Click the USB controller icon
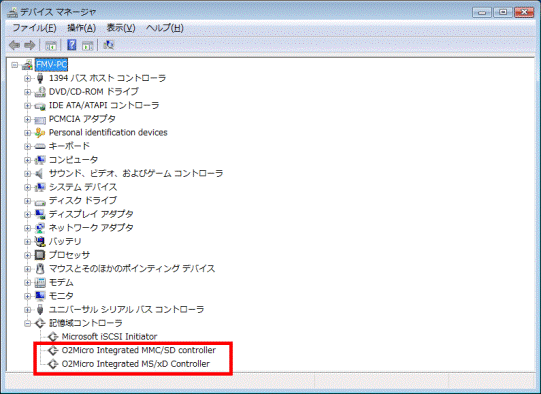Viewport: 541px width, 394px height. click(40, 309)
